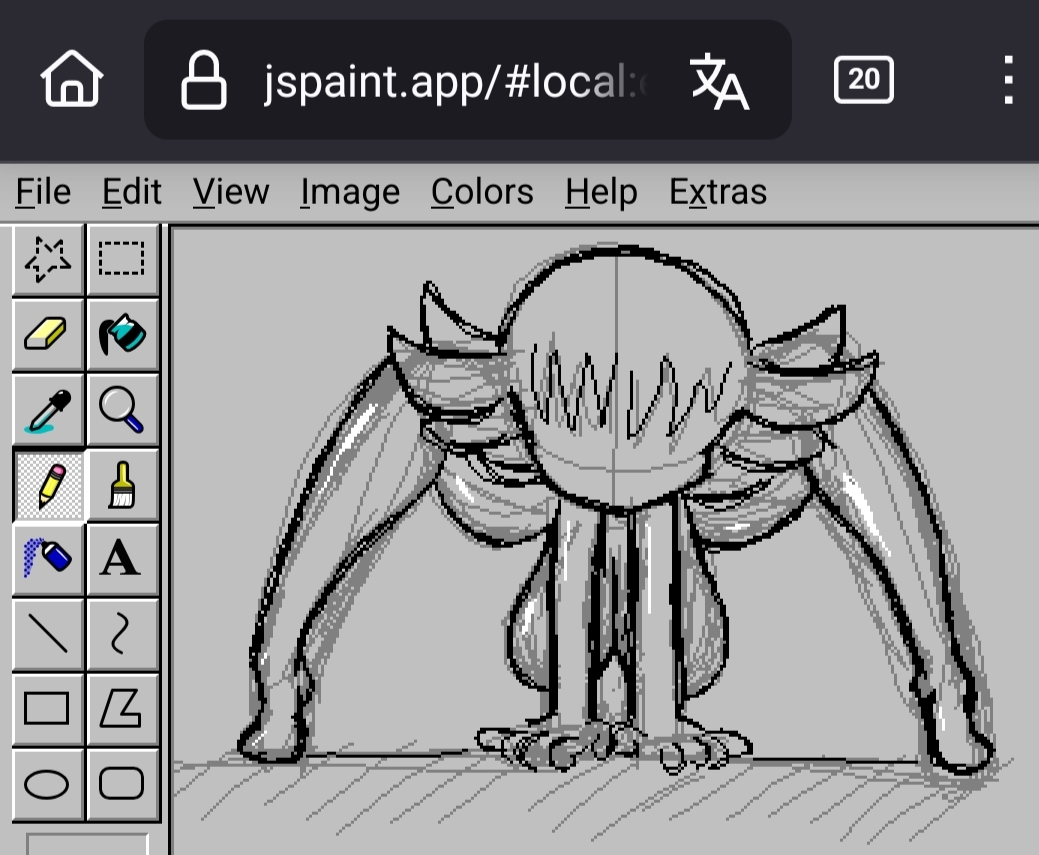Pick the Fill With Color bucket tool
Image resolution: width=1039 pixels, height=855 pixels.
[x=123, y=334]
